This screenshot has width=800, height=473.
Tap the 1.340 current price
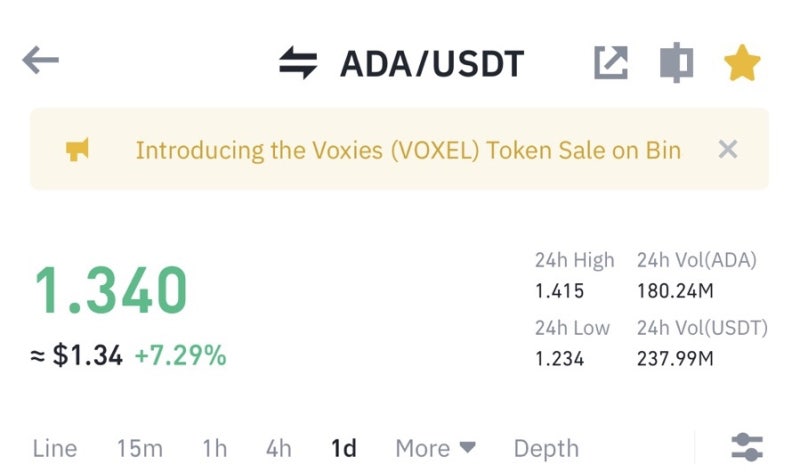pyautogui.click(x=111, y=290)
